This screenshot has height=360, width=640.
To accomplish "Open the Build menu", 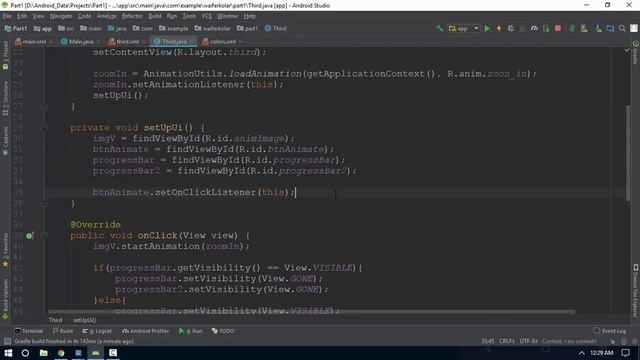I will (x=155, y=16).
